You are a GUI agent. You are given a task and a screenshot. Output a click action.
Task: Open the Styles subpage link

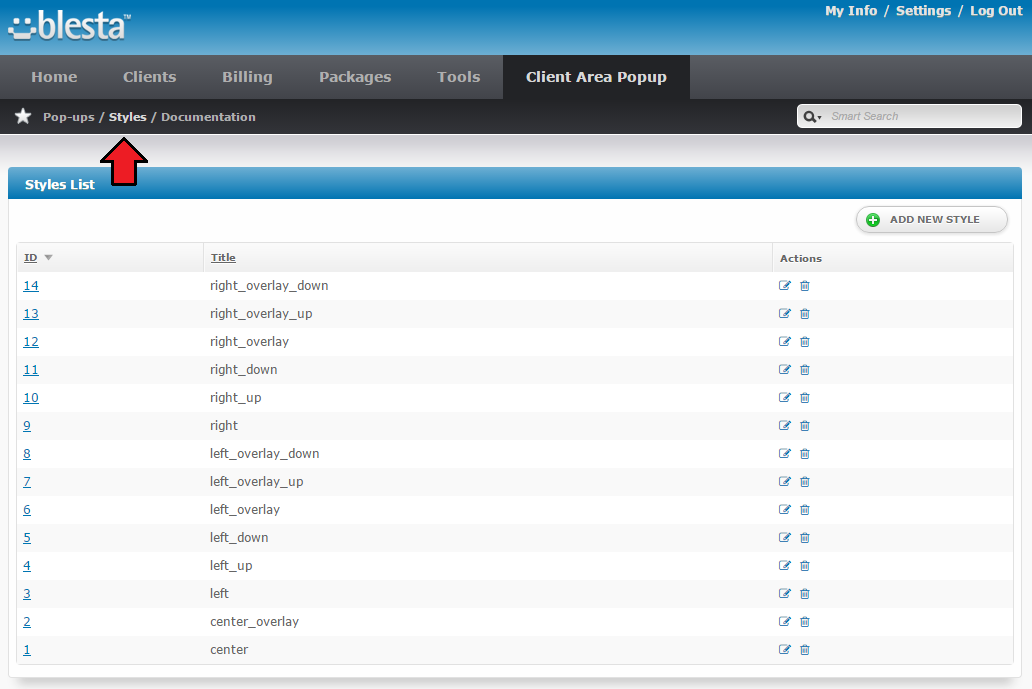(x=128, y=116)
